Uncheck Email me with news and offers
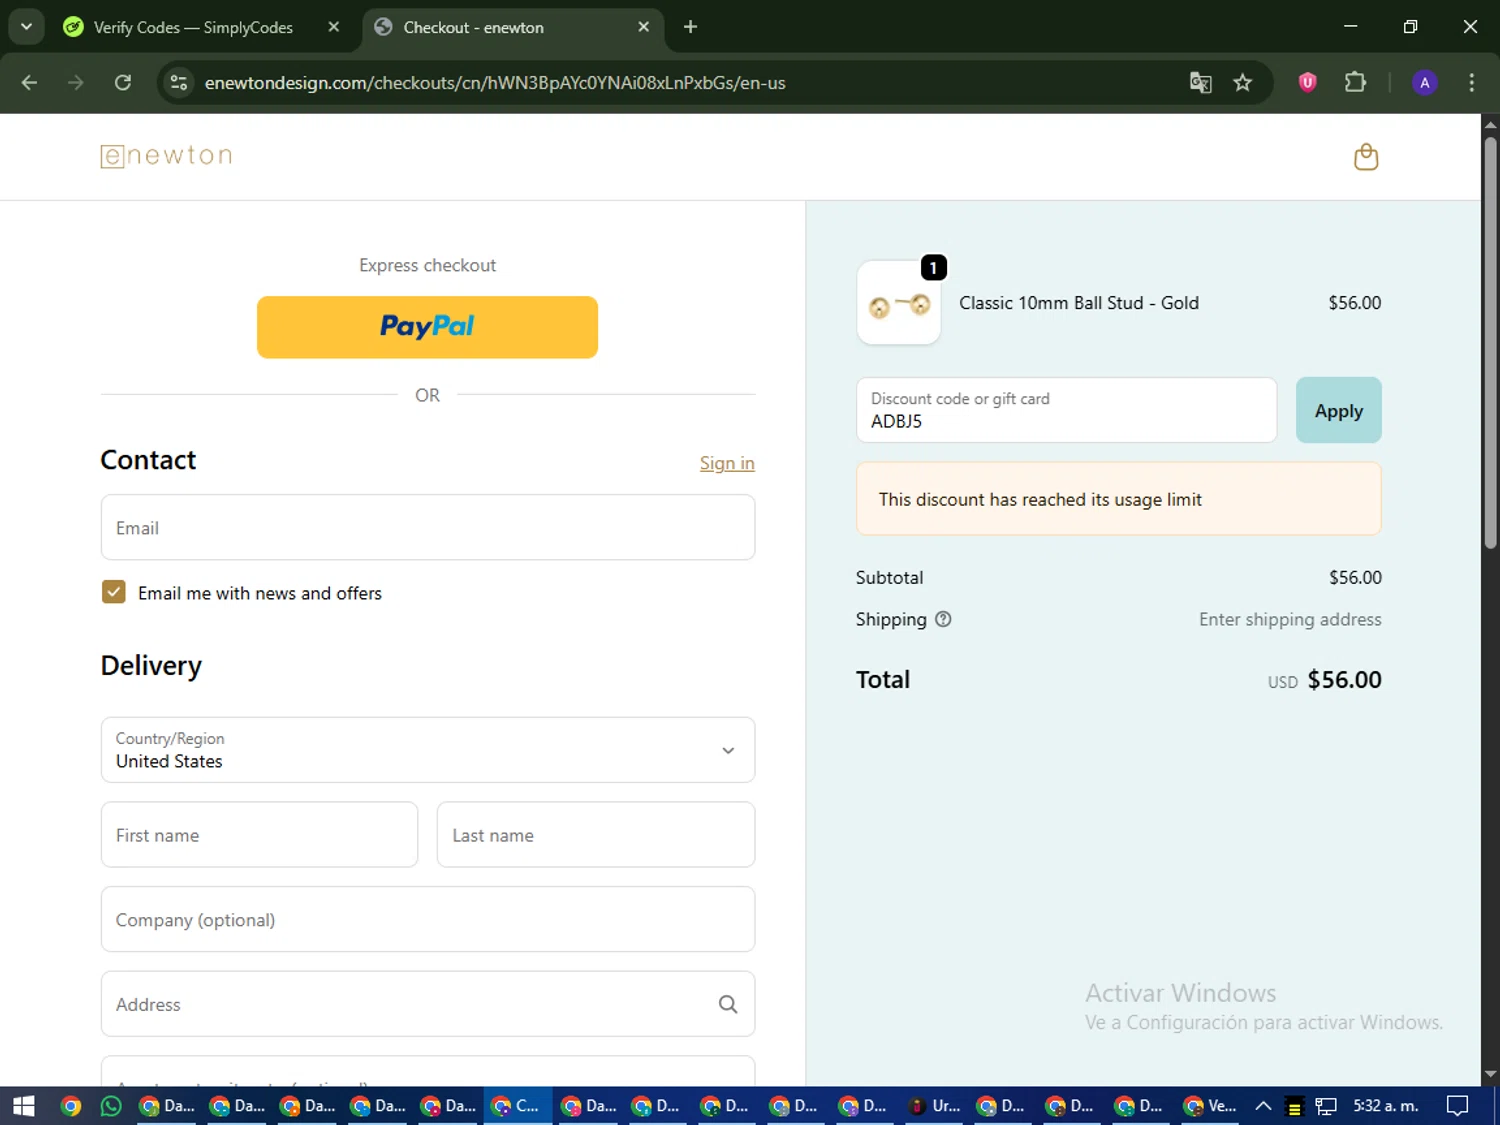 pos(114,592)
